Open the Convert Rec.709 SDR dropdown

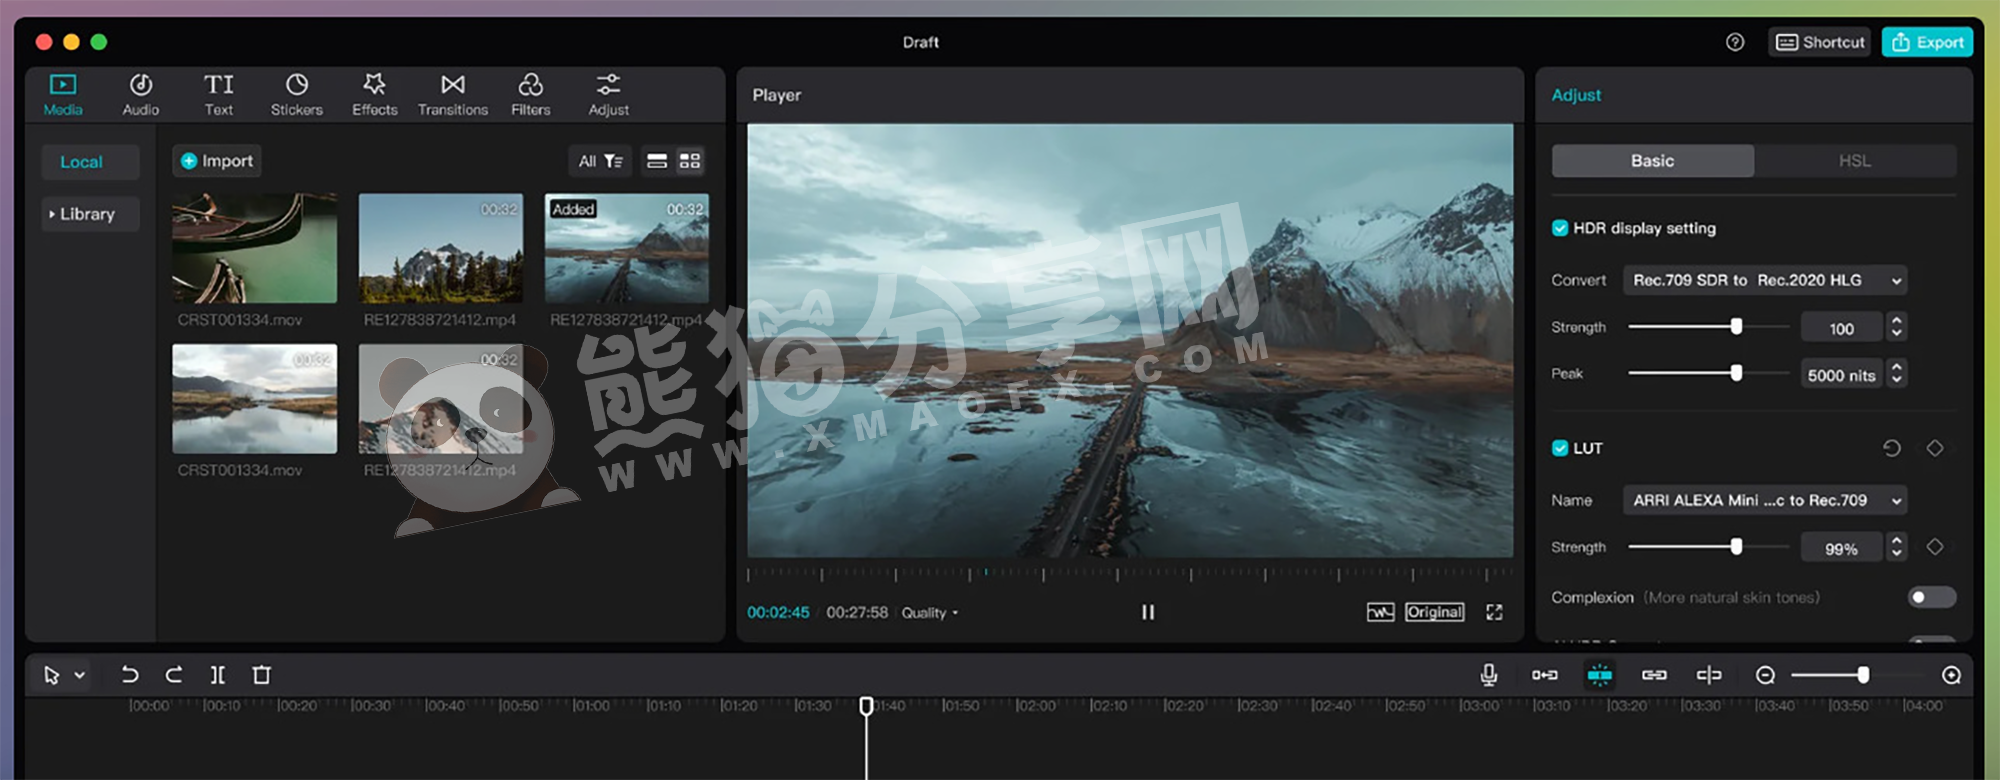[1765, 280]
